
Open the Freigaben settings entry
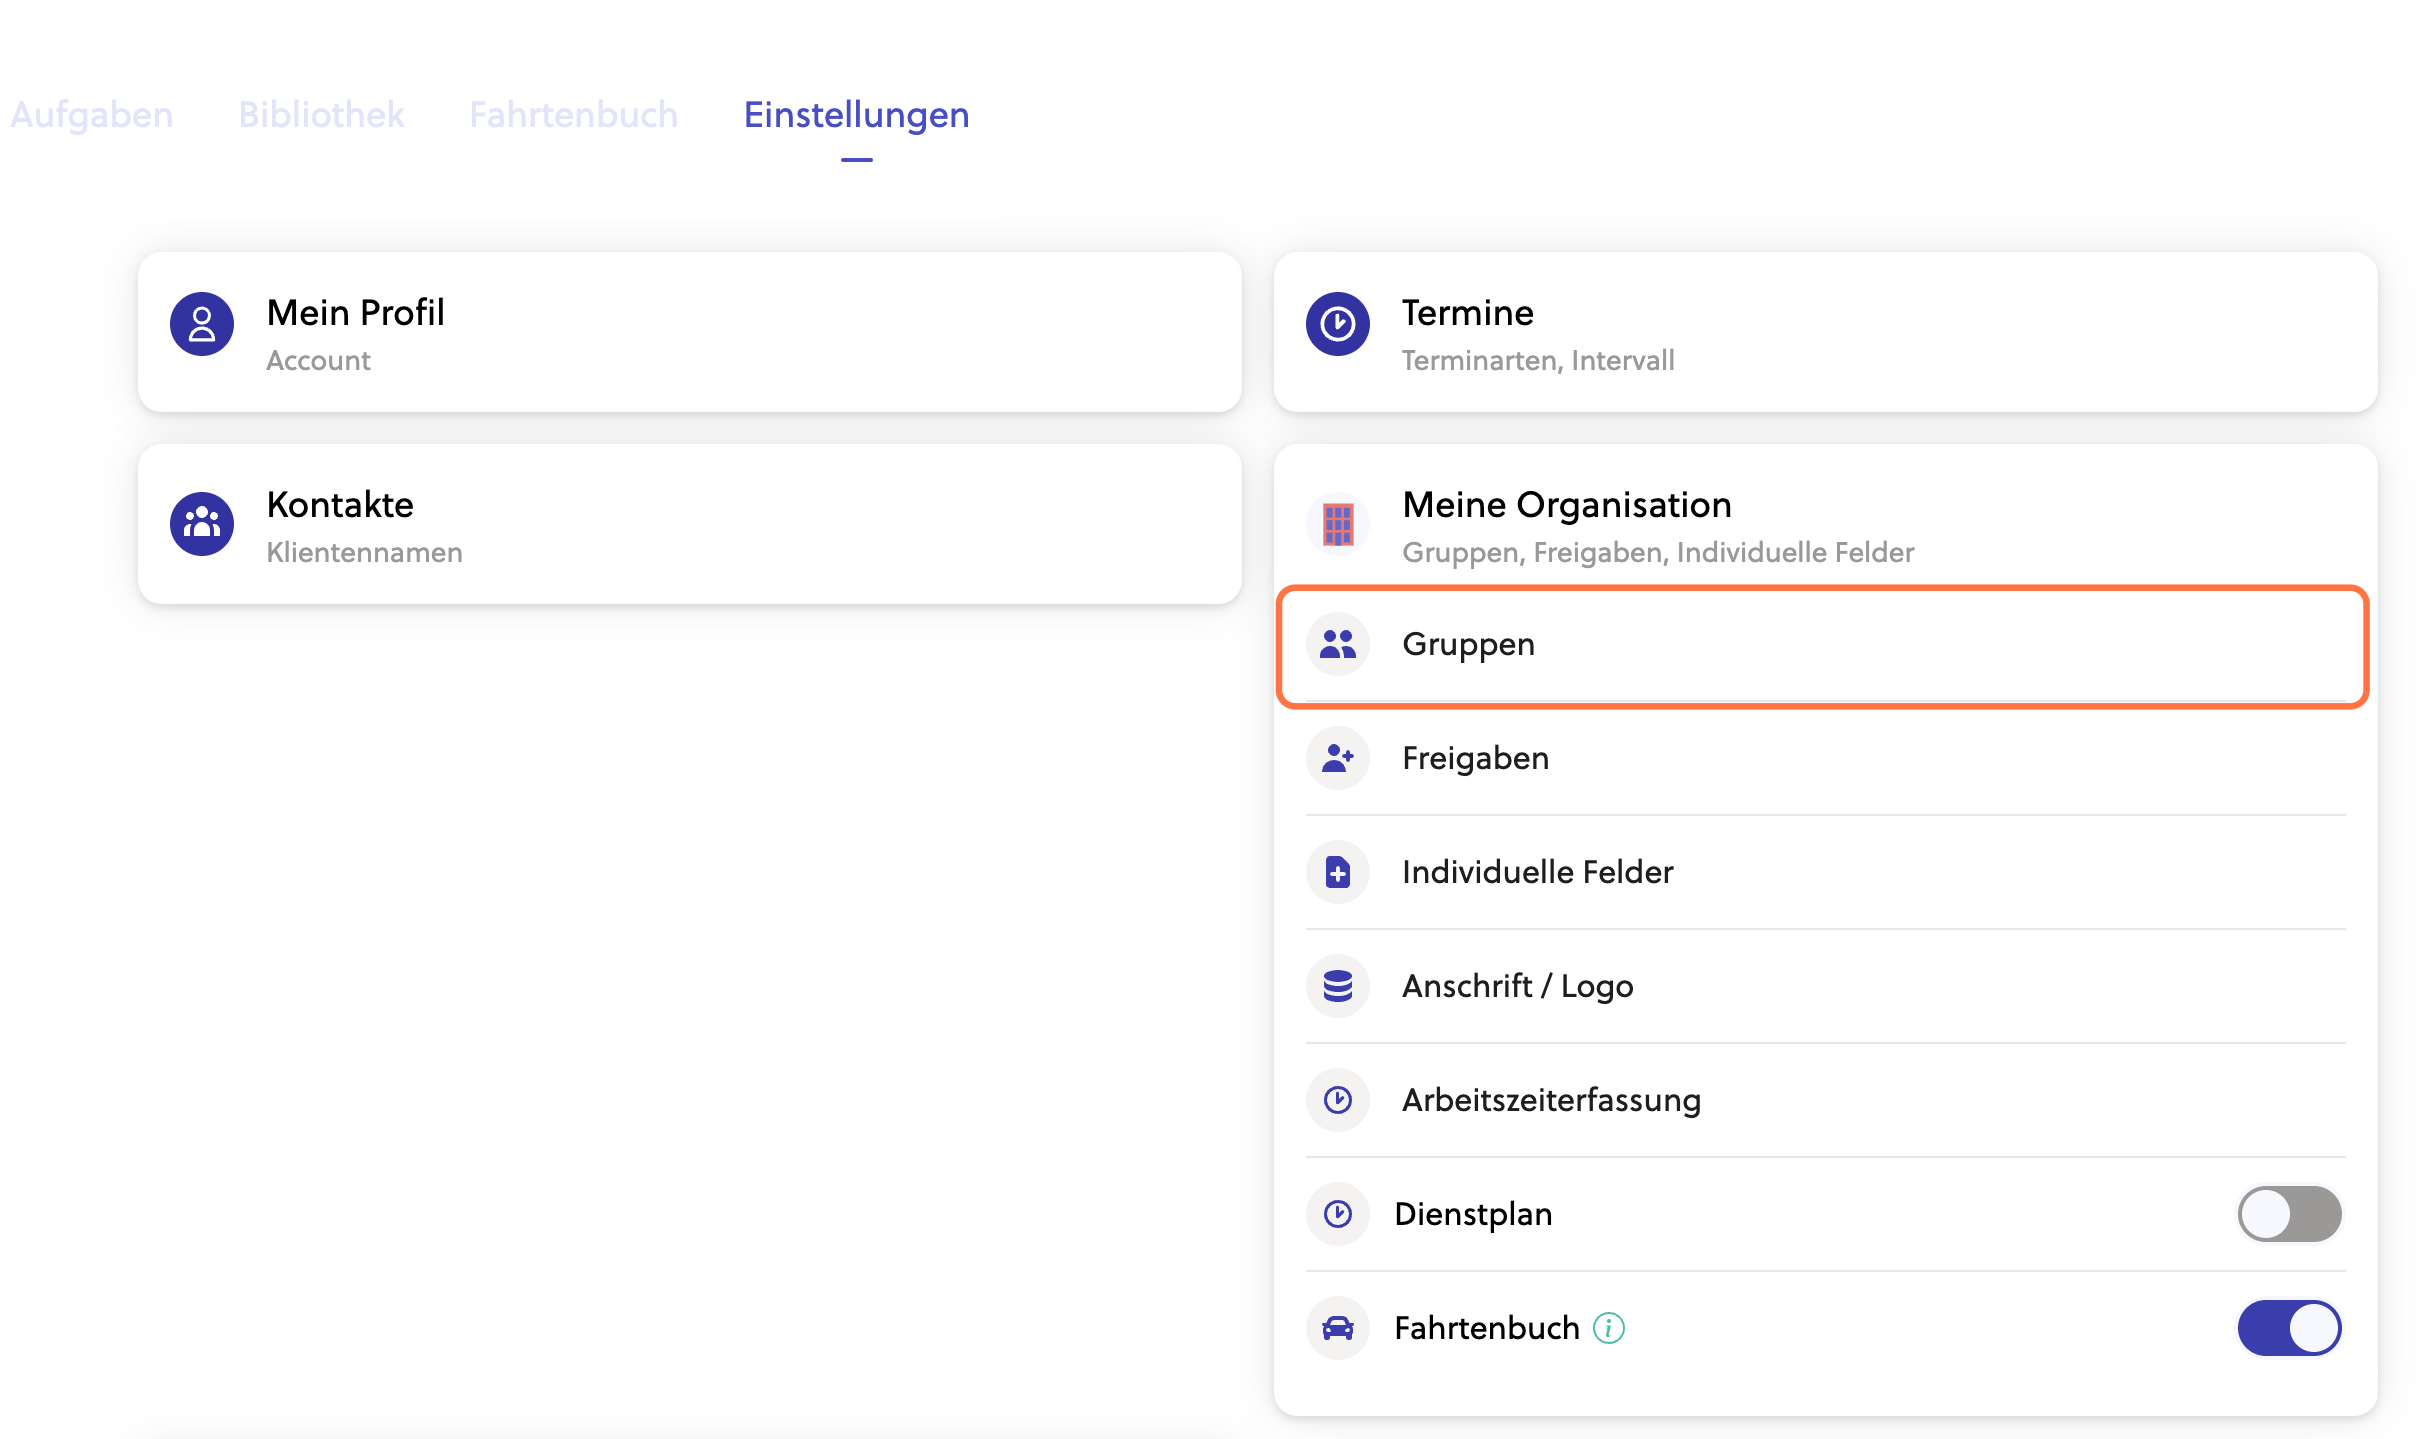[x=1826, y=758]
